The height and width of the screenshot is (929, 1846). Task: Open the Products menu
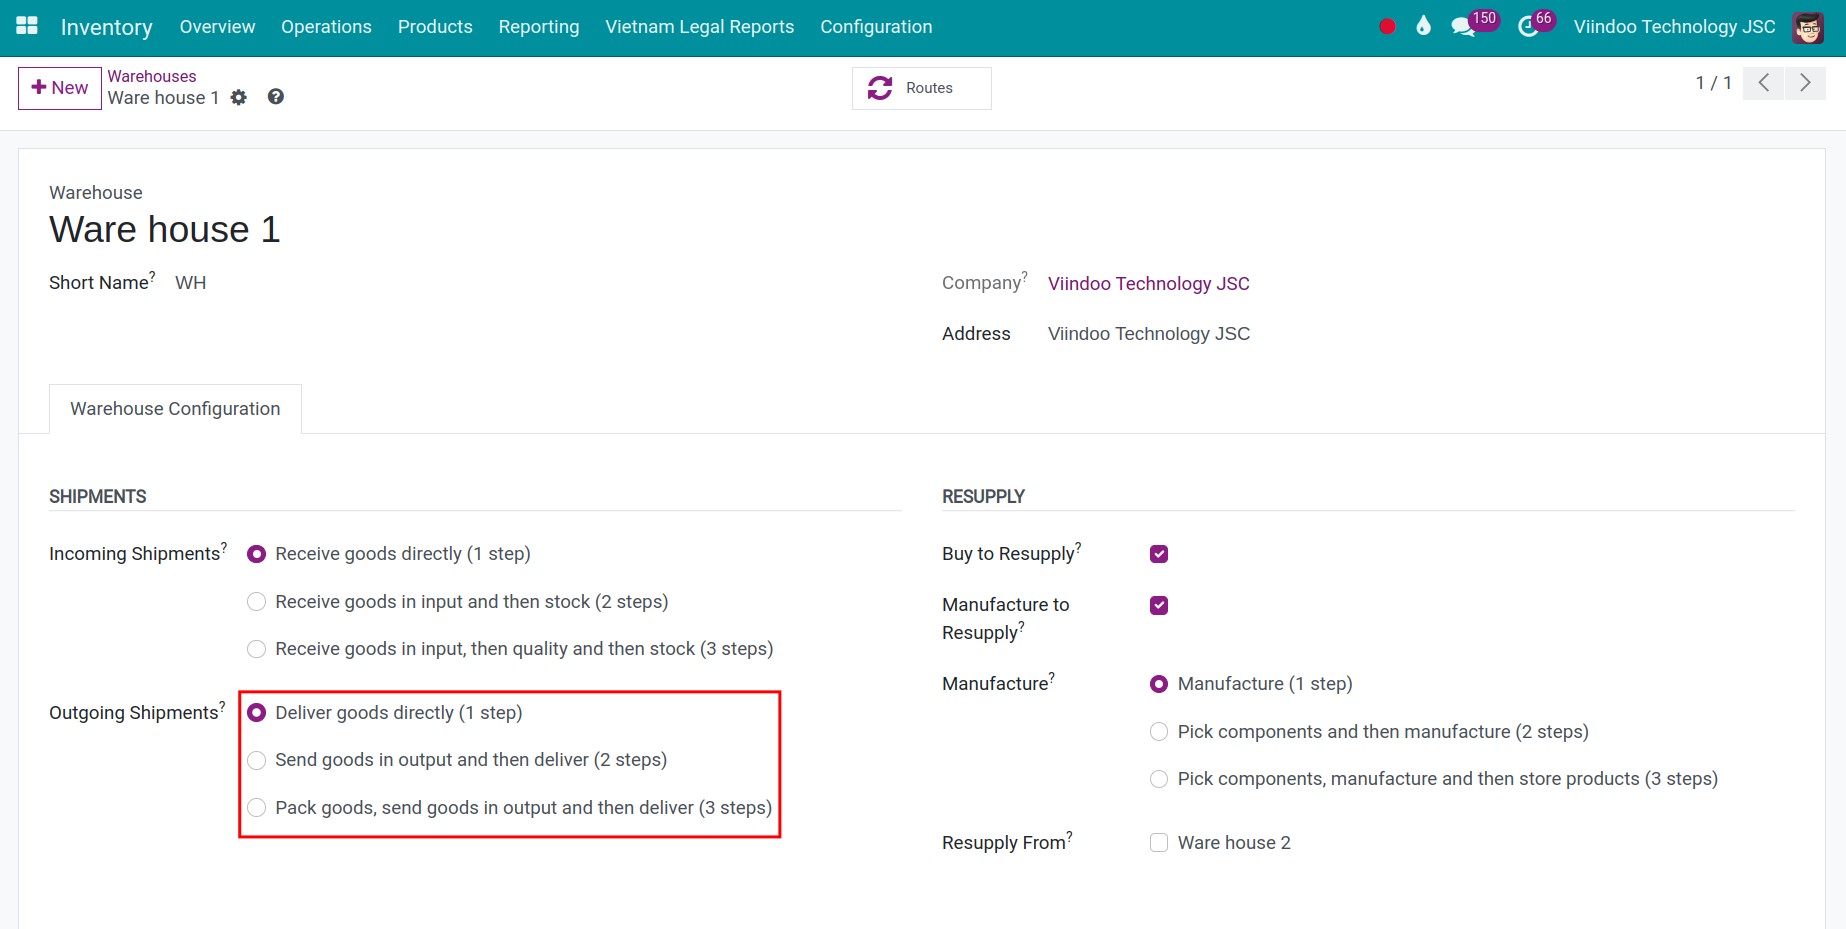point(435,27)
